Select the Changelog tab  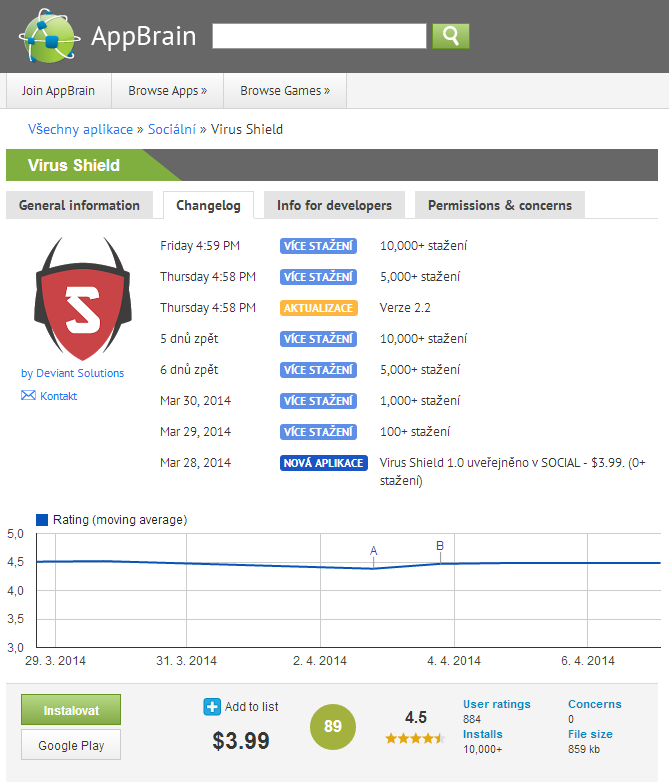[209, 205]
